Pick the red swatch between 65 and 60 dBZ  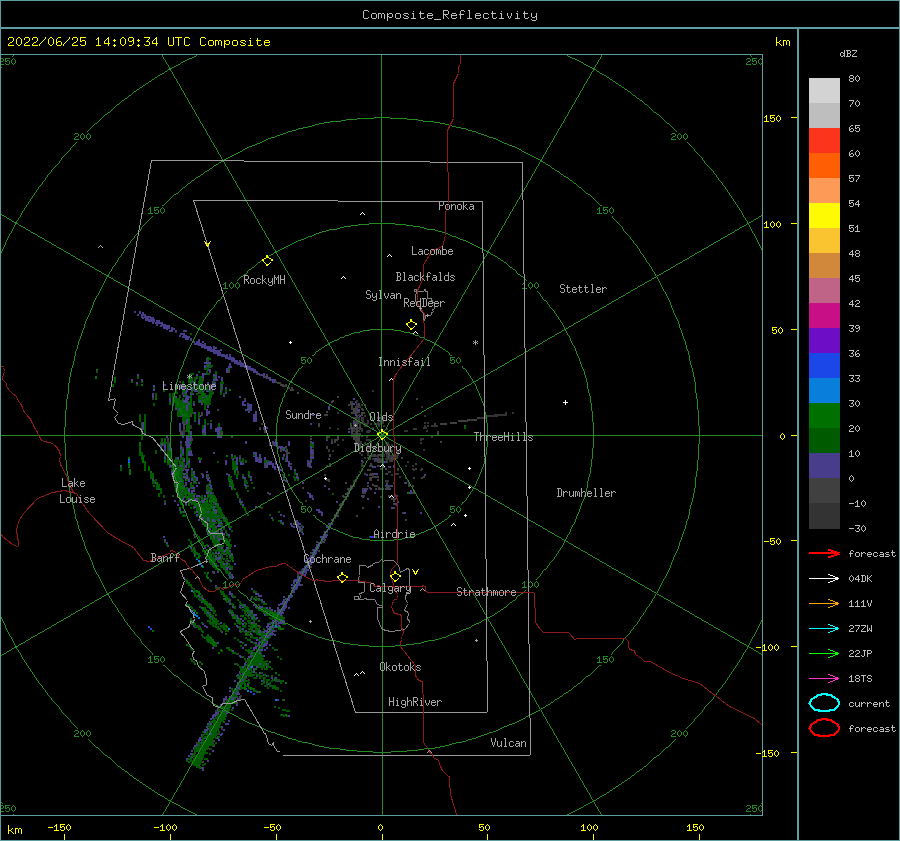(x=824, y=141)
